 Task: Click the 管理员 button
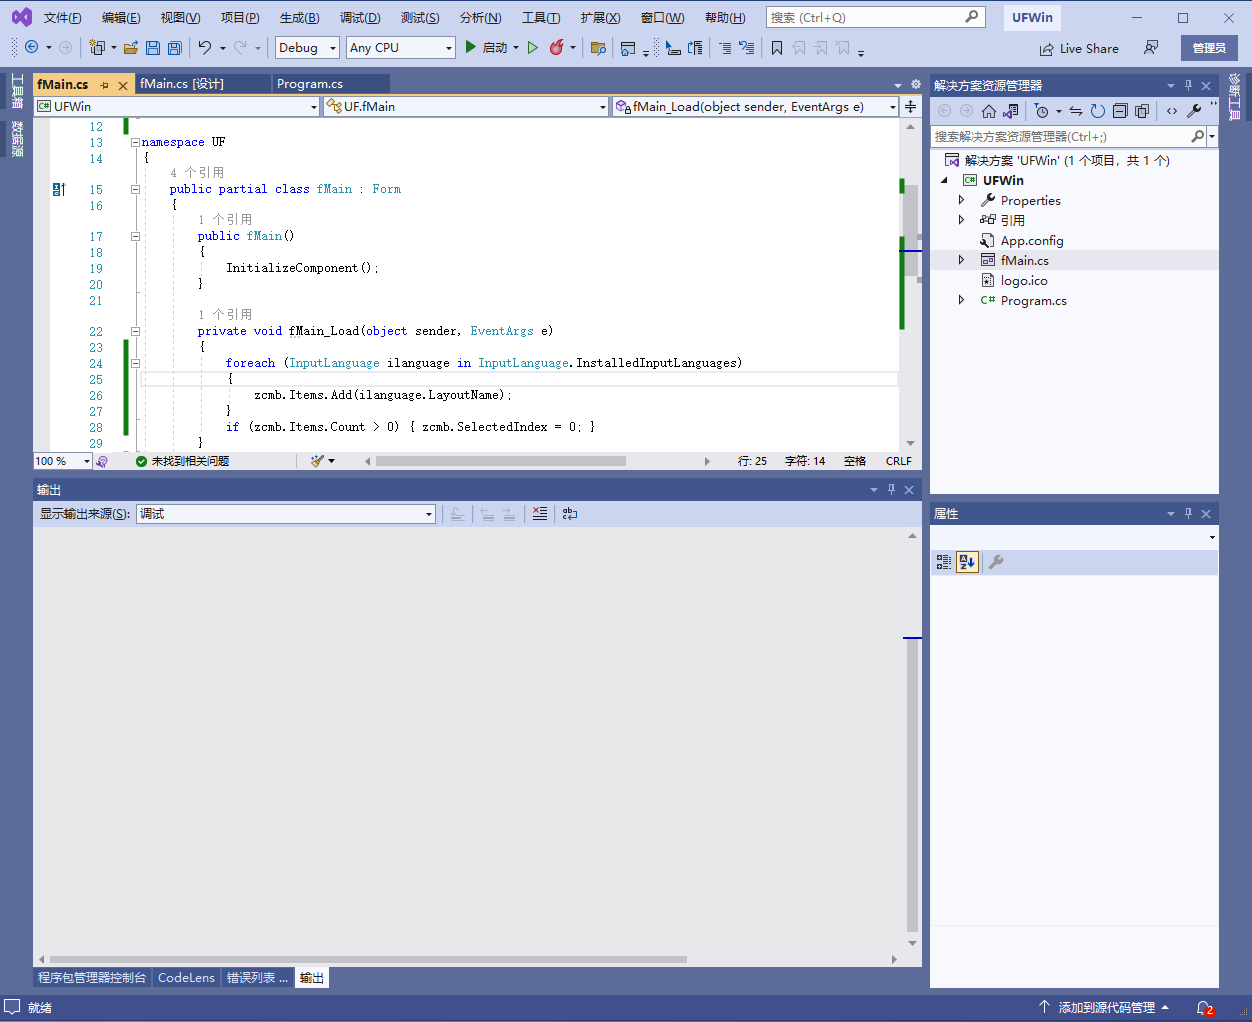point(1209,48)
